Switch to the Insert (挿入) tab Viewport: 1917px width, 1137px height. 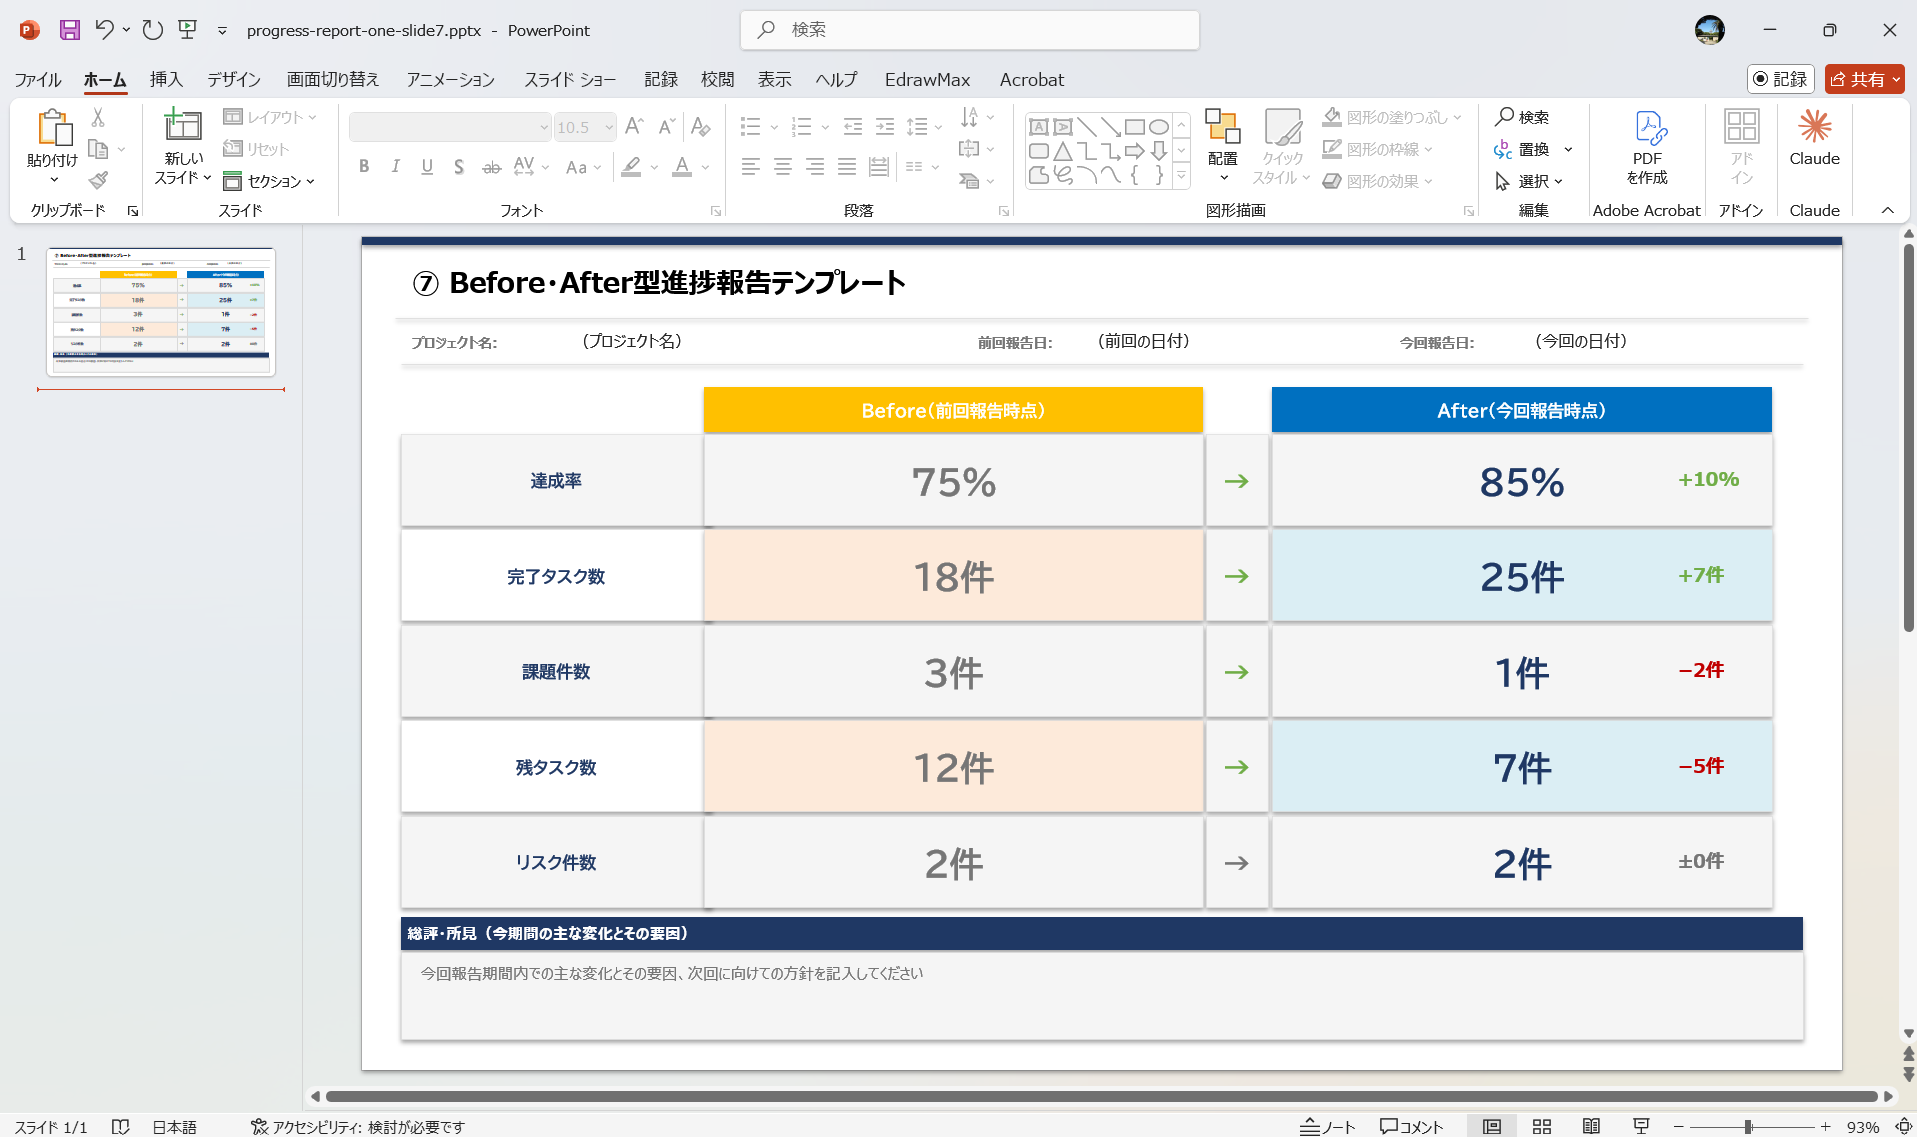point(166,79)
